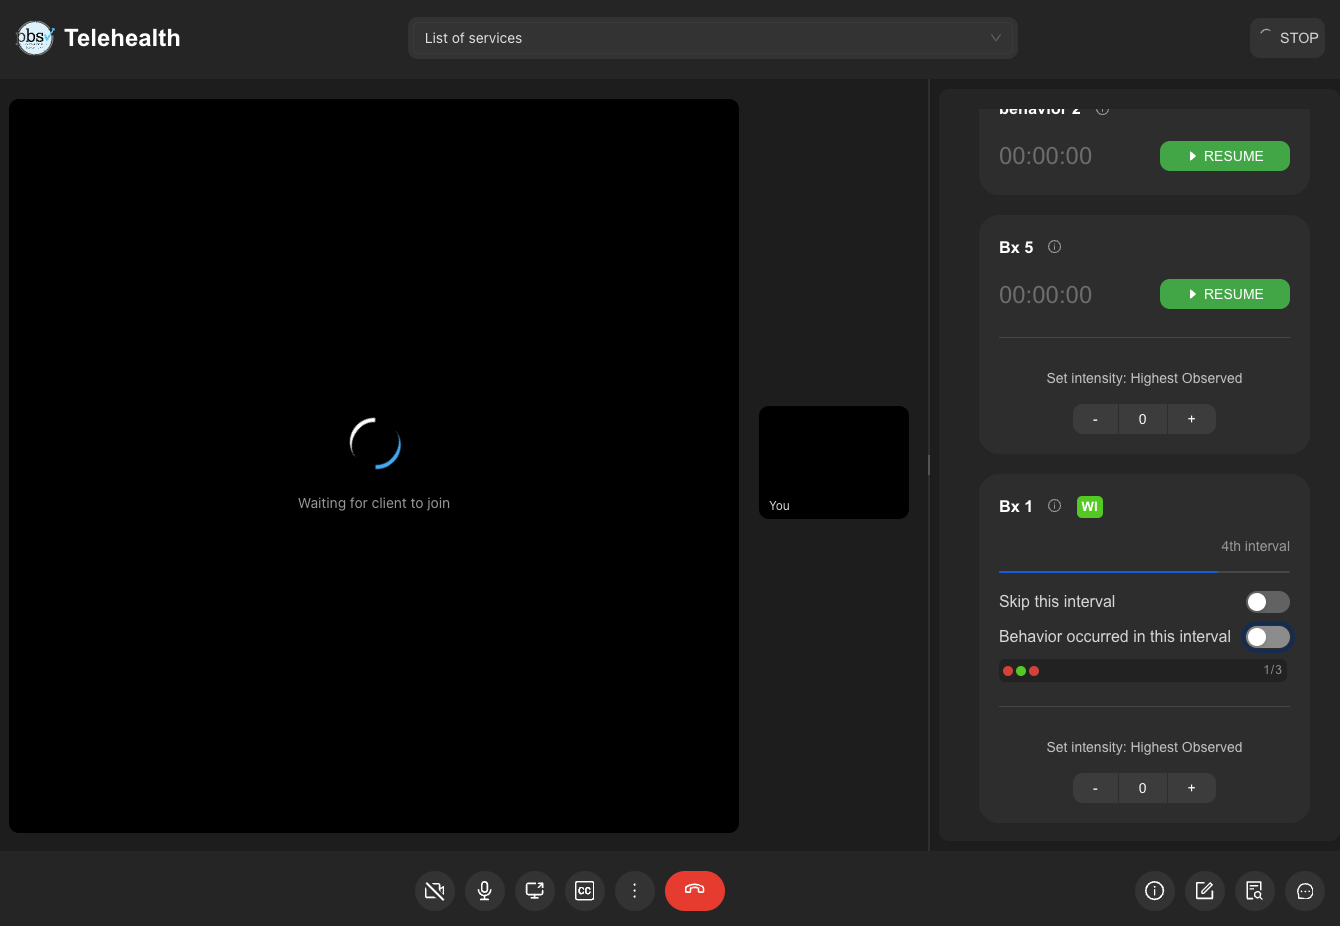Viewport: 1340px width, 926px height.
Task: Toggle Behavior occurred in this interval switch
Action: pos(1267,637)
